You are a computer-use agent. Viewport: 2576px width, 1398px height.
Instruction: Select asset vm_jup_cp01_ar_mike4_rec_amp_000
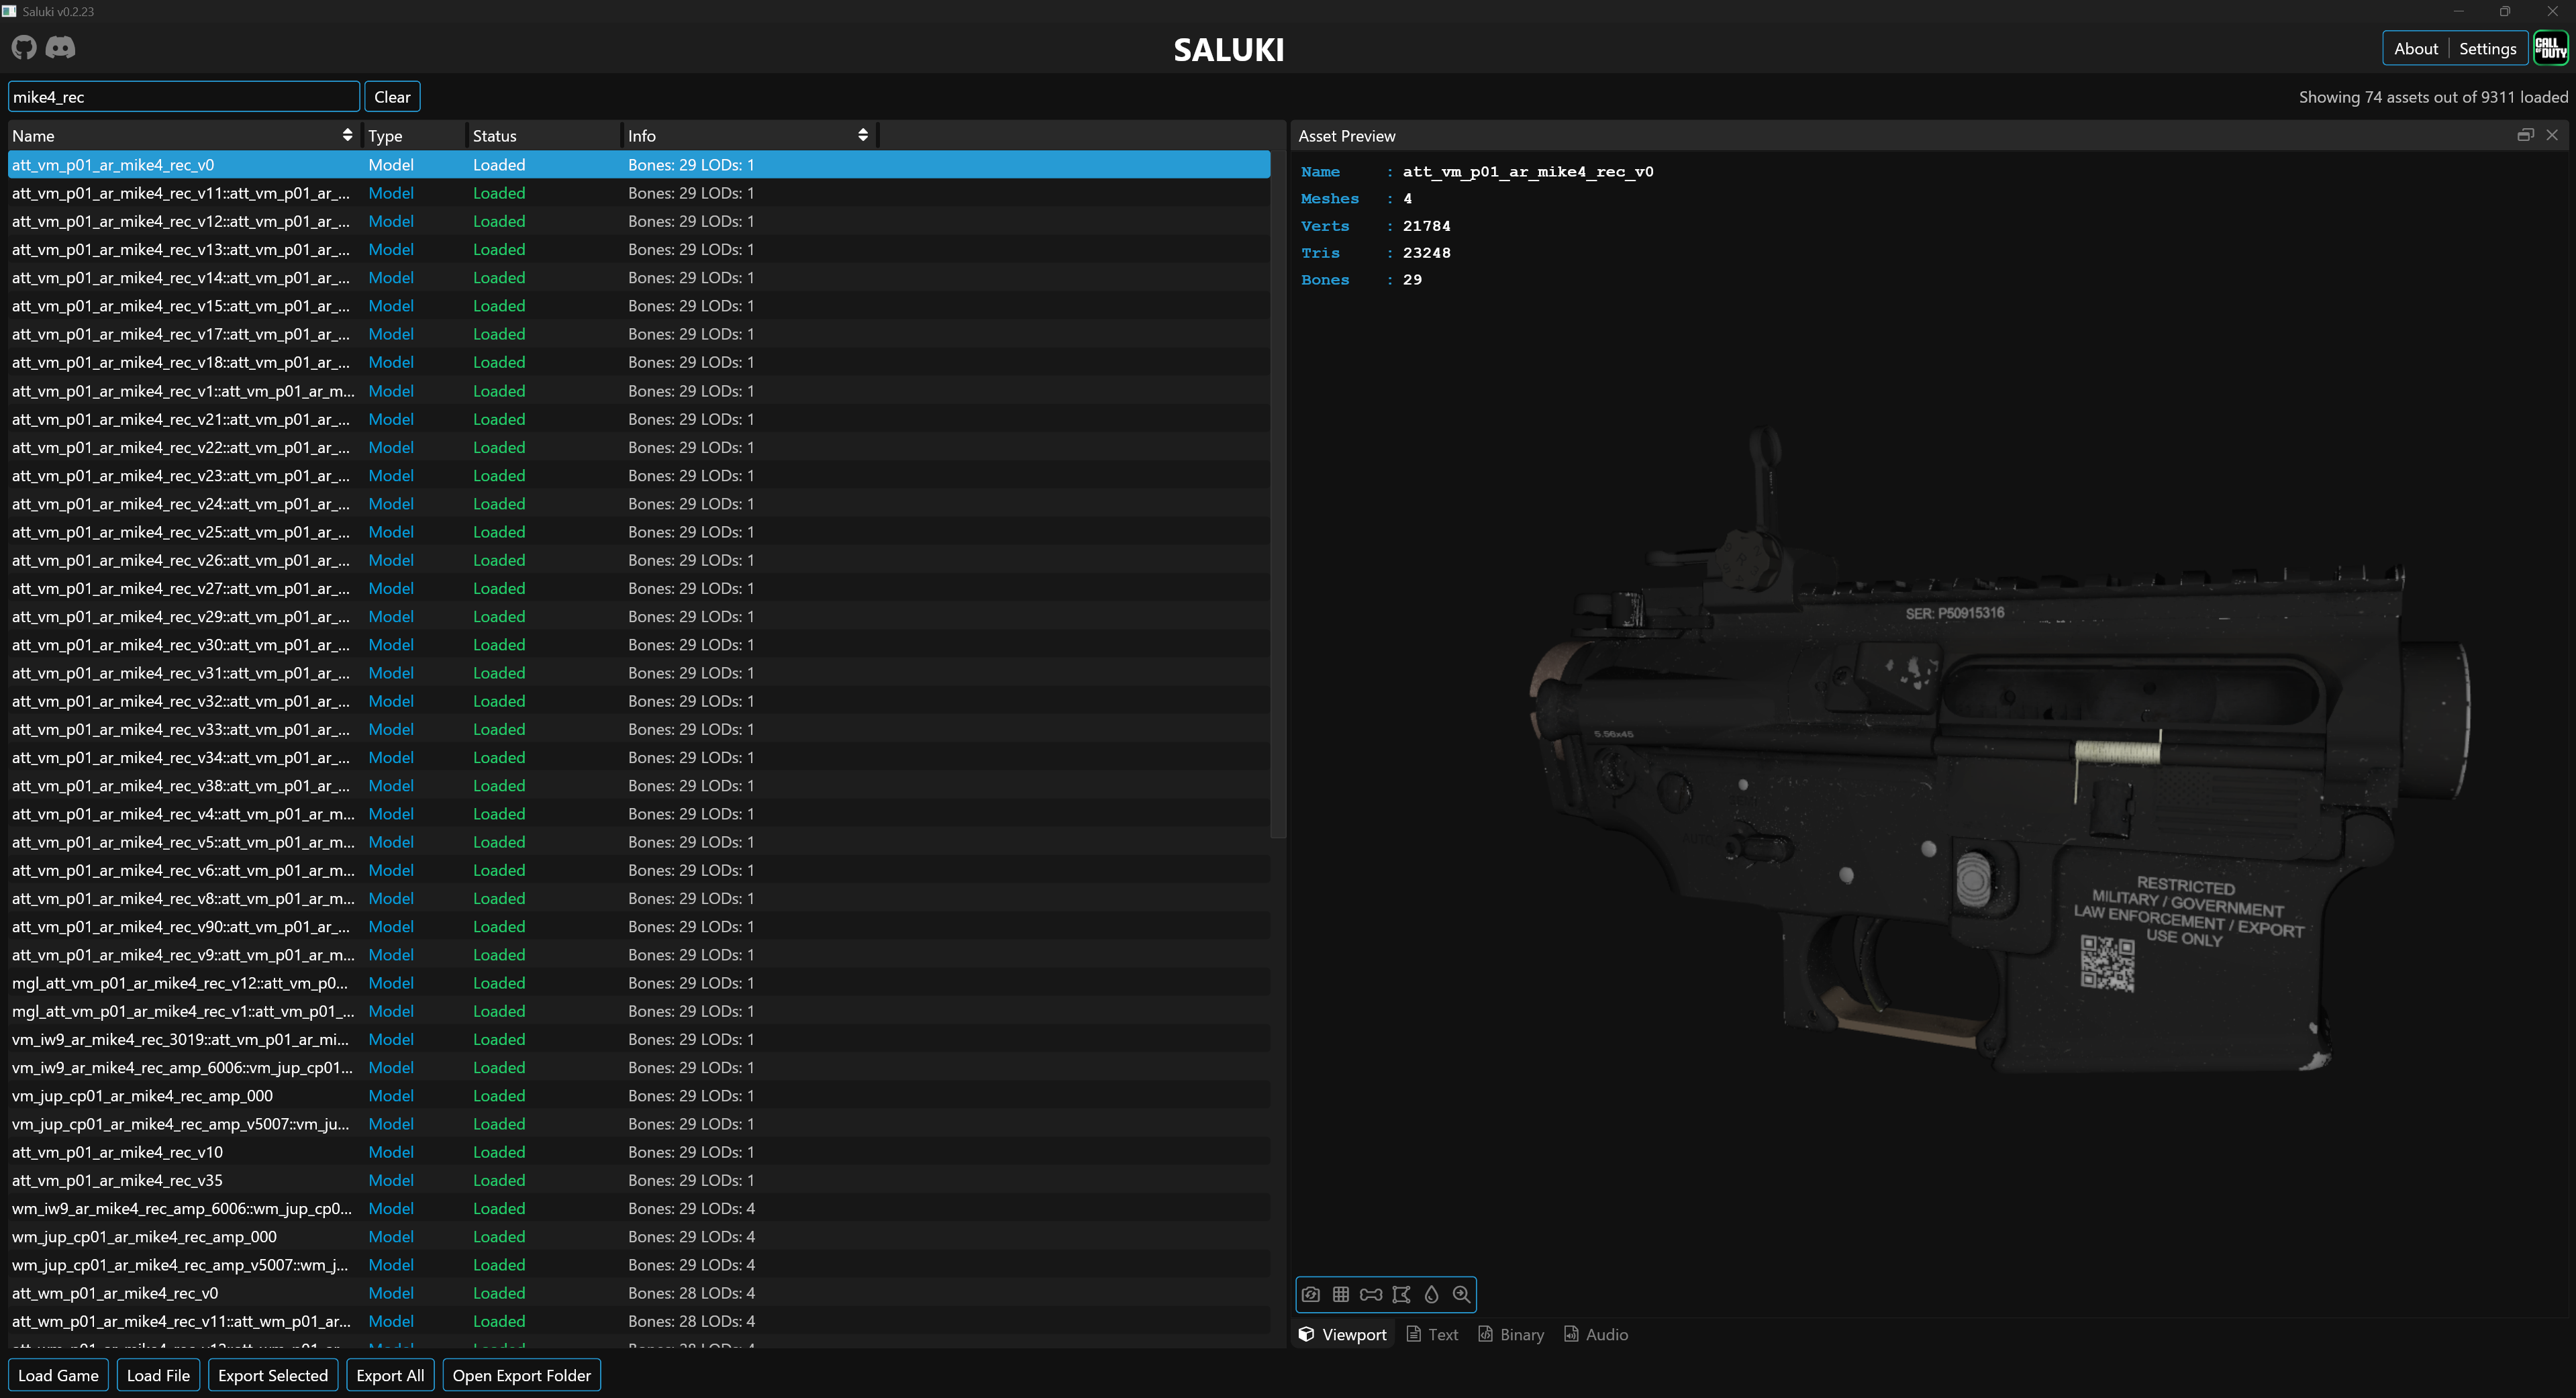pos(639,1096)
